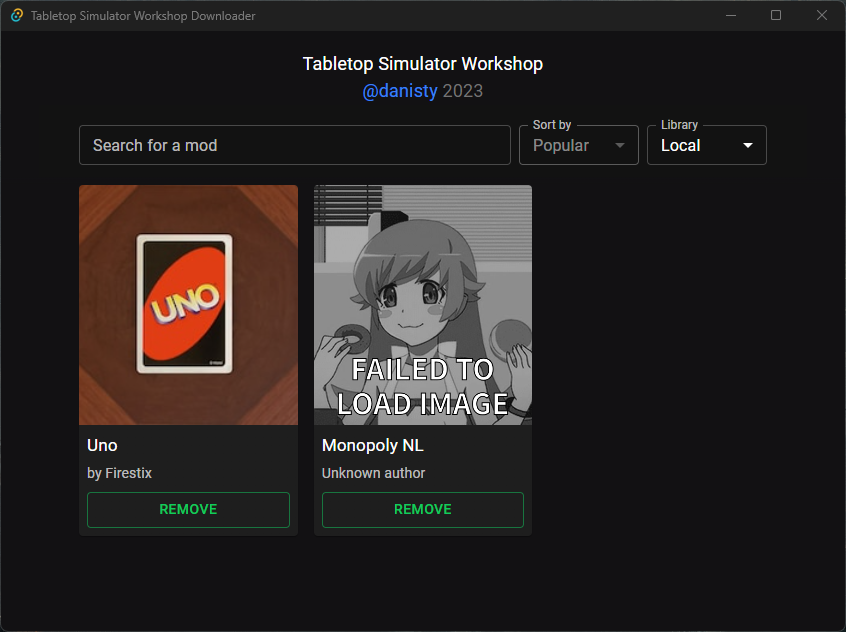The height and width of the screenshot is (632, 846).
Task: Open the @danisty profile link
Action: tap(400, 91)
